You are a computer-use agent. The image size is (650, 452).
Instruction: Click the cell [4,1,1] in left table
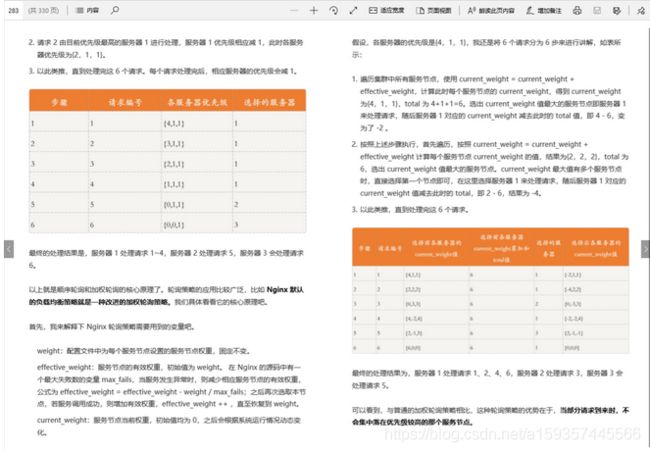pos(174,123)
